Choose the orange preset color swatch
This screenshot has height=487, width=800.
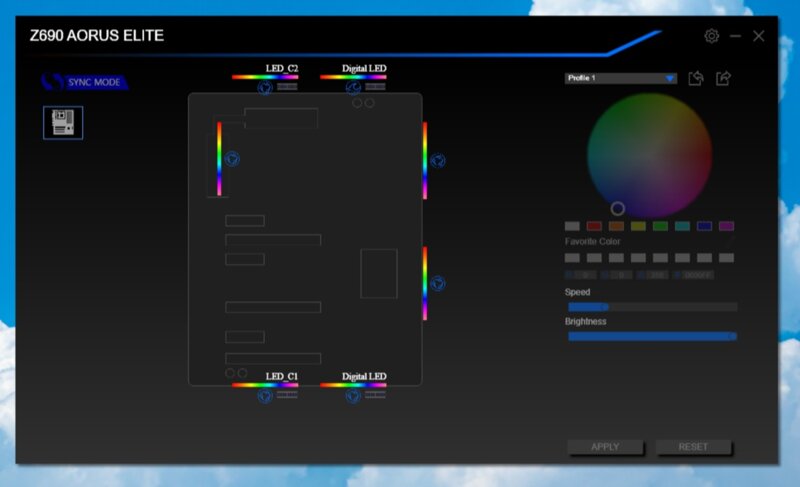tap(616, 226)
